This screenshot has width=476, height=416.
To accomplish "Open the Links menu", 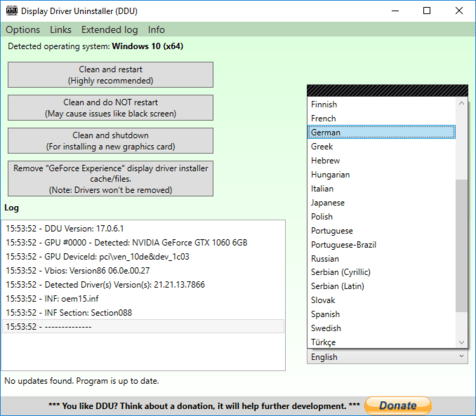I will pos(60,30).
